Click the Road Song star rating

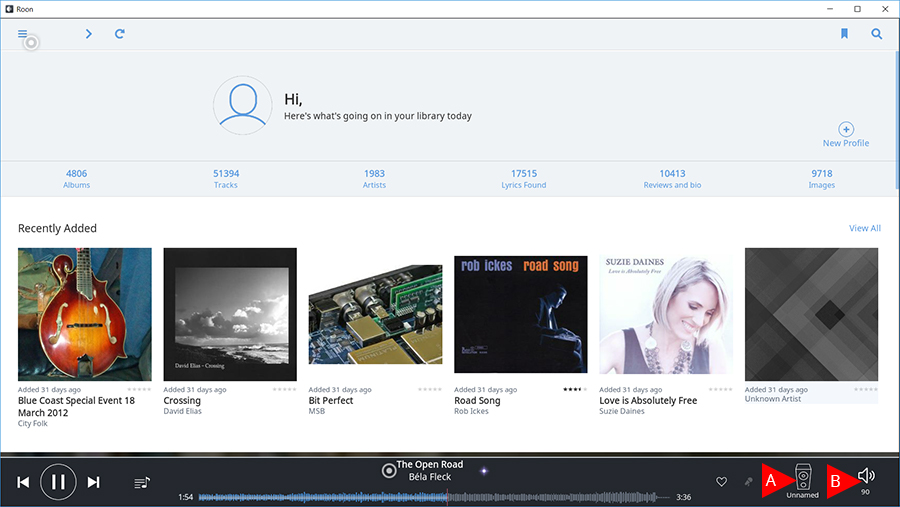pyautogui.click(x=575, y=389)
